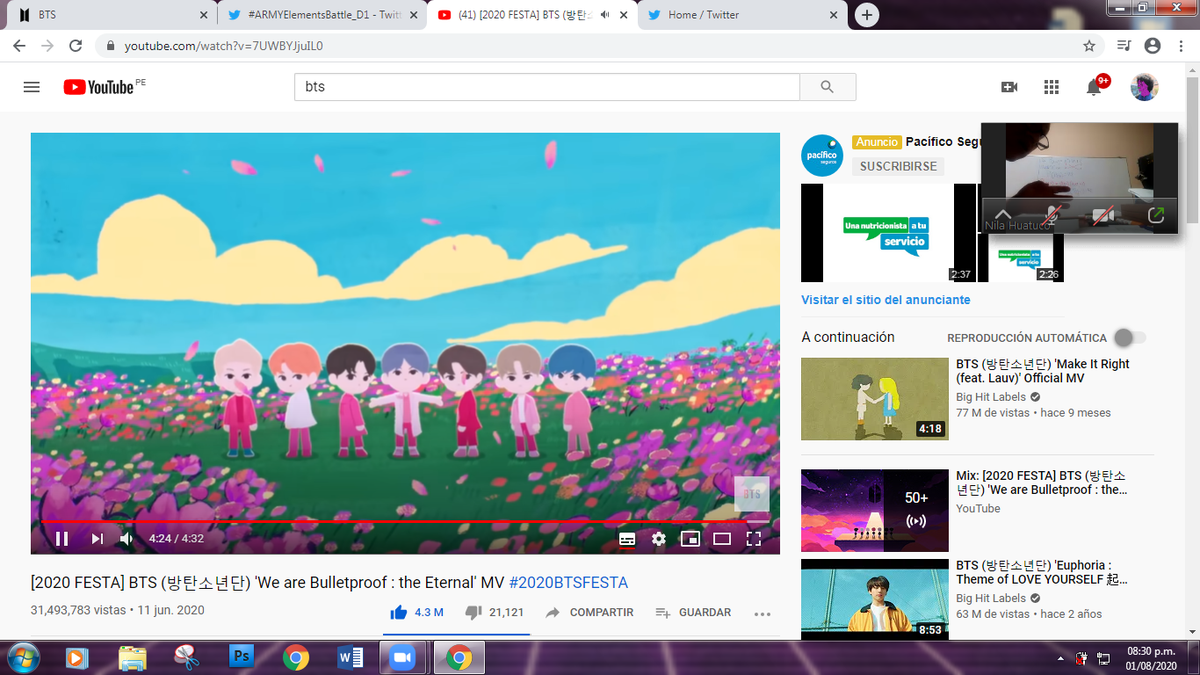Image resolution: width=1200 pixels, height=675 pixels.
Task: Open Zoom from the taskbar
Action: (403, 657)
